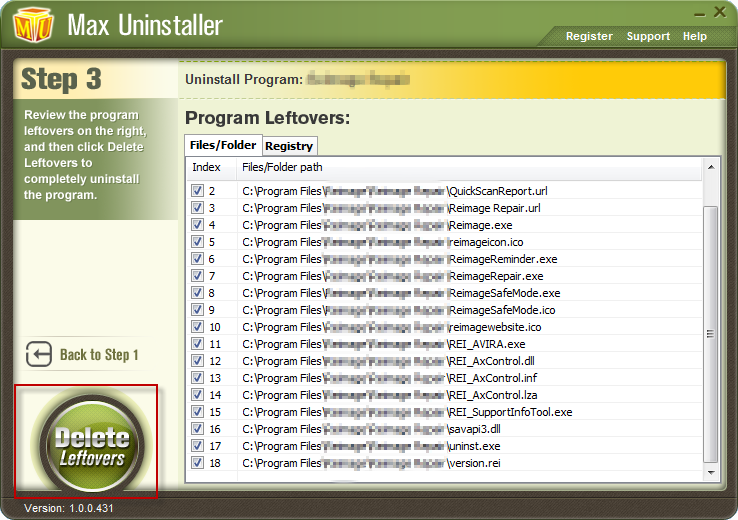Click the scrollbar down arrow

711,472
